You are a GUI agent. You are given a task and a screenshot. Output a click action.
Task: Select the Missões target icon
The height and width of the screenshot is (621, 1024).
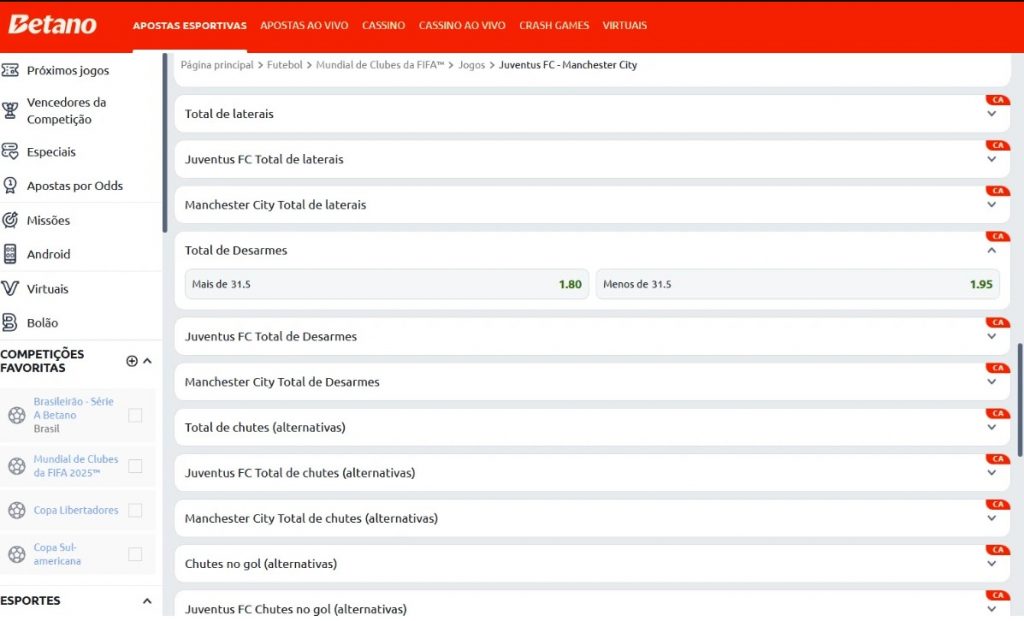(10, 220)
